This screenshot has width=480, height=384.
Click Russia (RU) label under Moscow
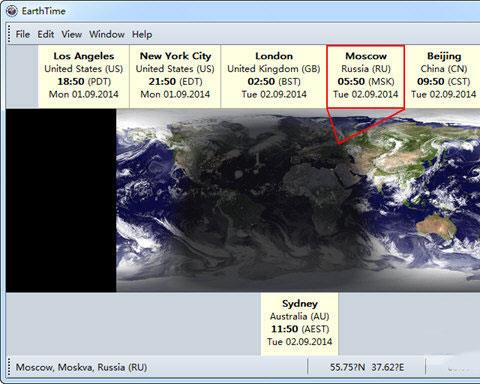point(366,69)
